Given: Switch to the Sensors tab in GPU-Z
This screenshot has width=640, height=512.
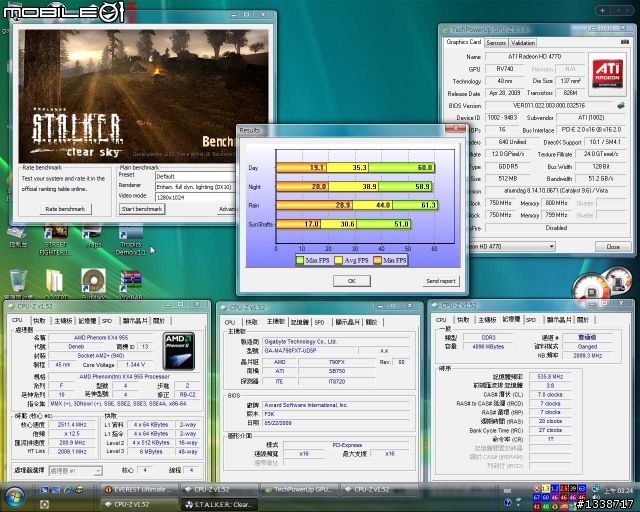Looking at the screenshot, I should (x=496, y=42).
